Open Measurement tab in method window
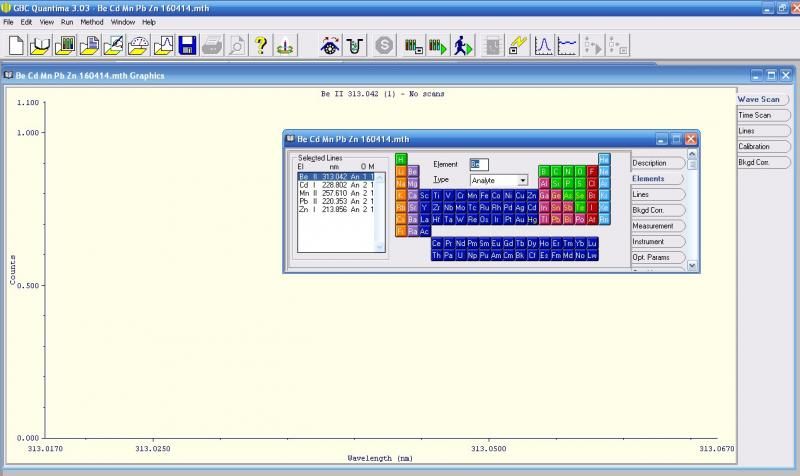Screen dimensions: 800x476 pyautogui.click(x=657, y=226)
